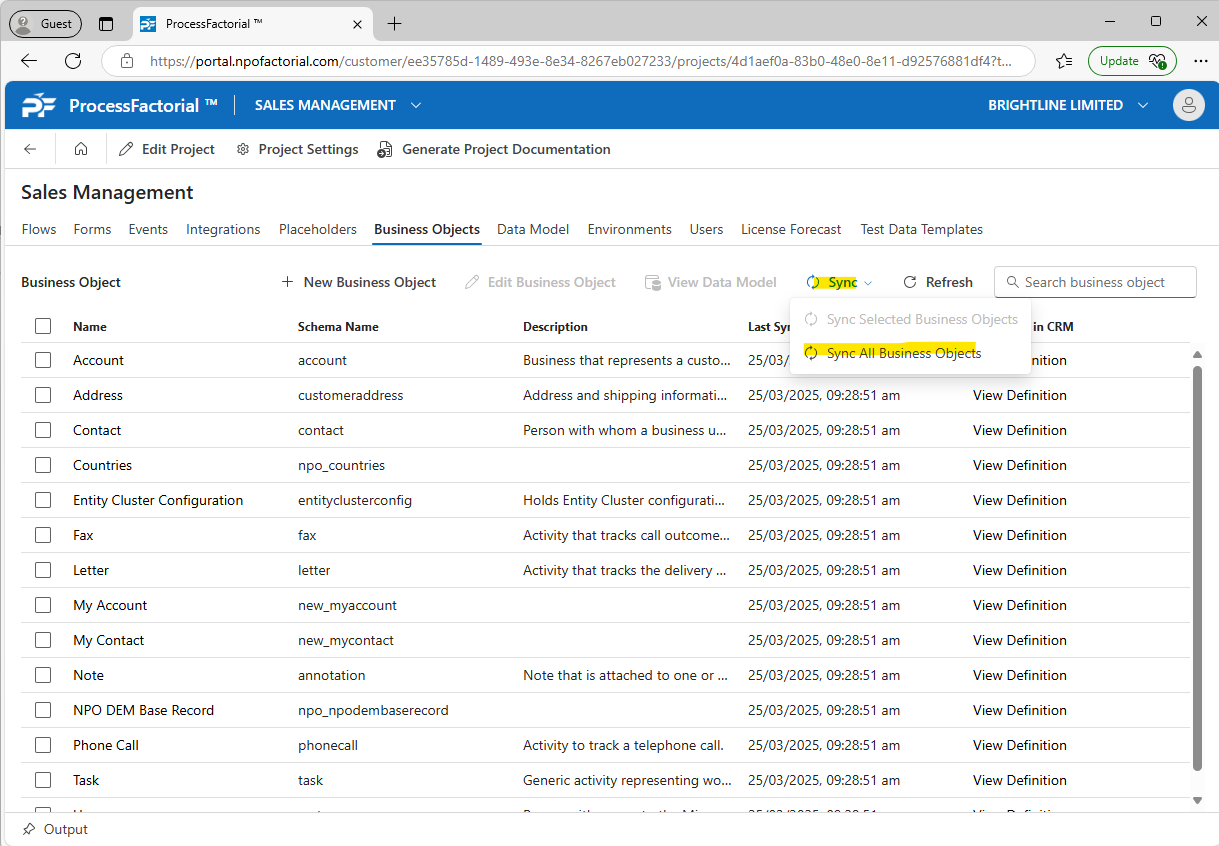Open Project Settings gear icon
Screen dimensions: 1219x846
point(243,149)
